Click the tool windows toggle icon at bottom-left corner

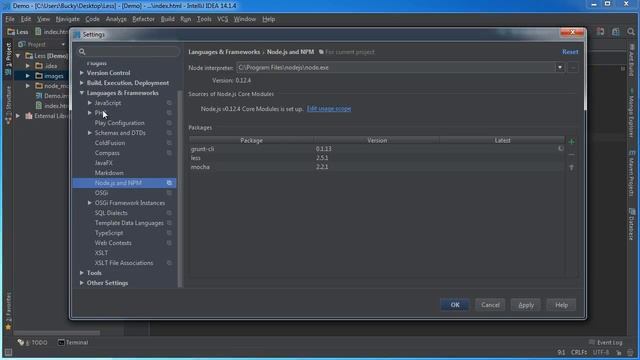pos(8,352)
